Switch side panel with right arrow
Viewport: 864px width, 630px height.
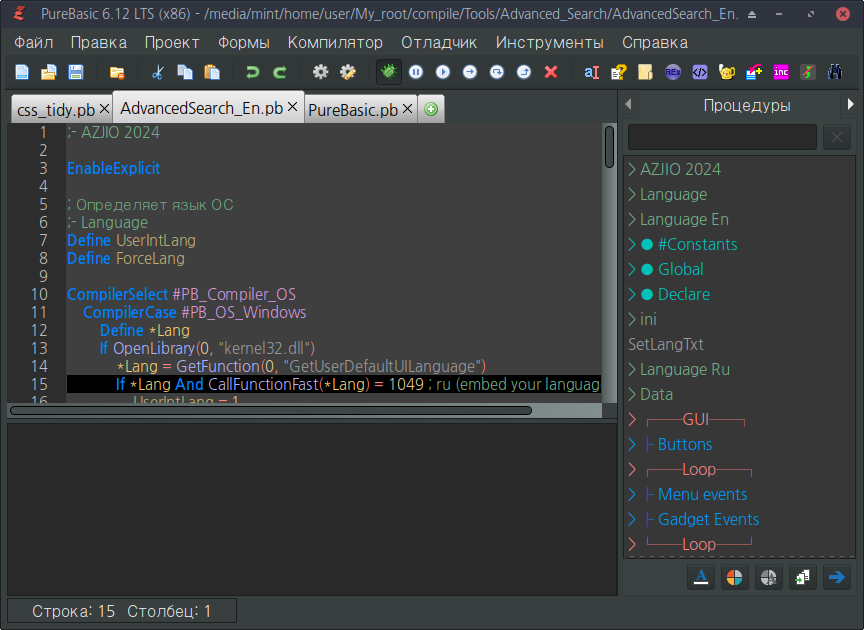click(x=850, y=104)
